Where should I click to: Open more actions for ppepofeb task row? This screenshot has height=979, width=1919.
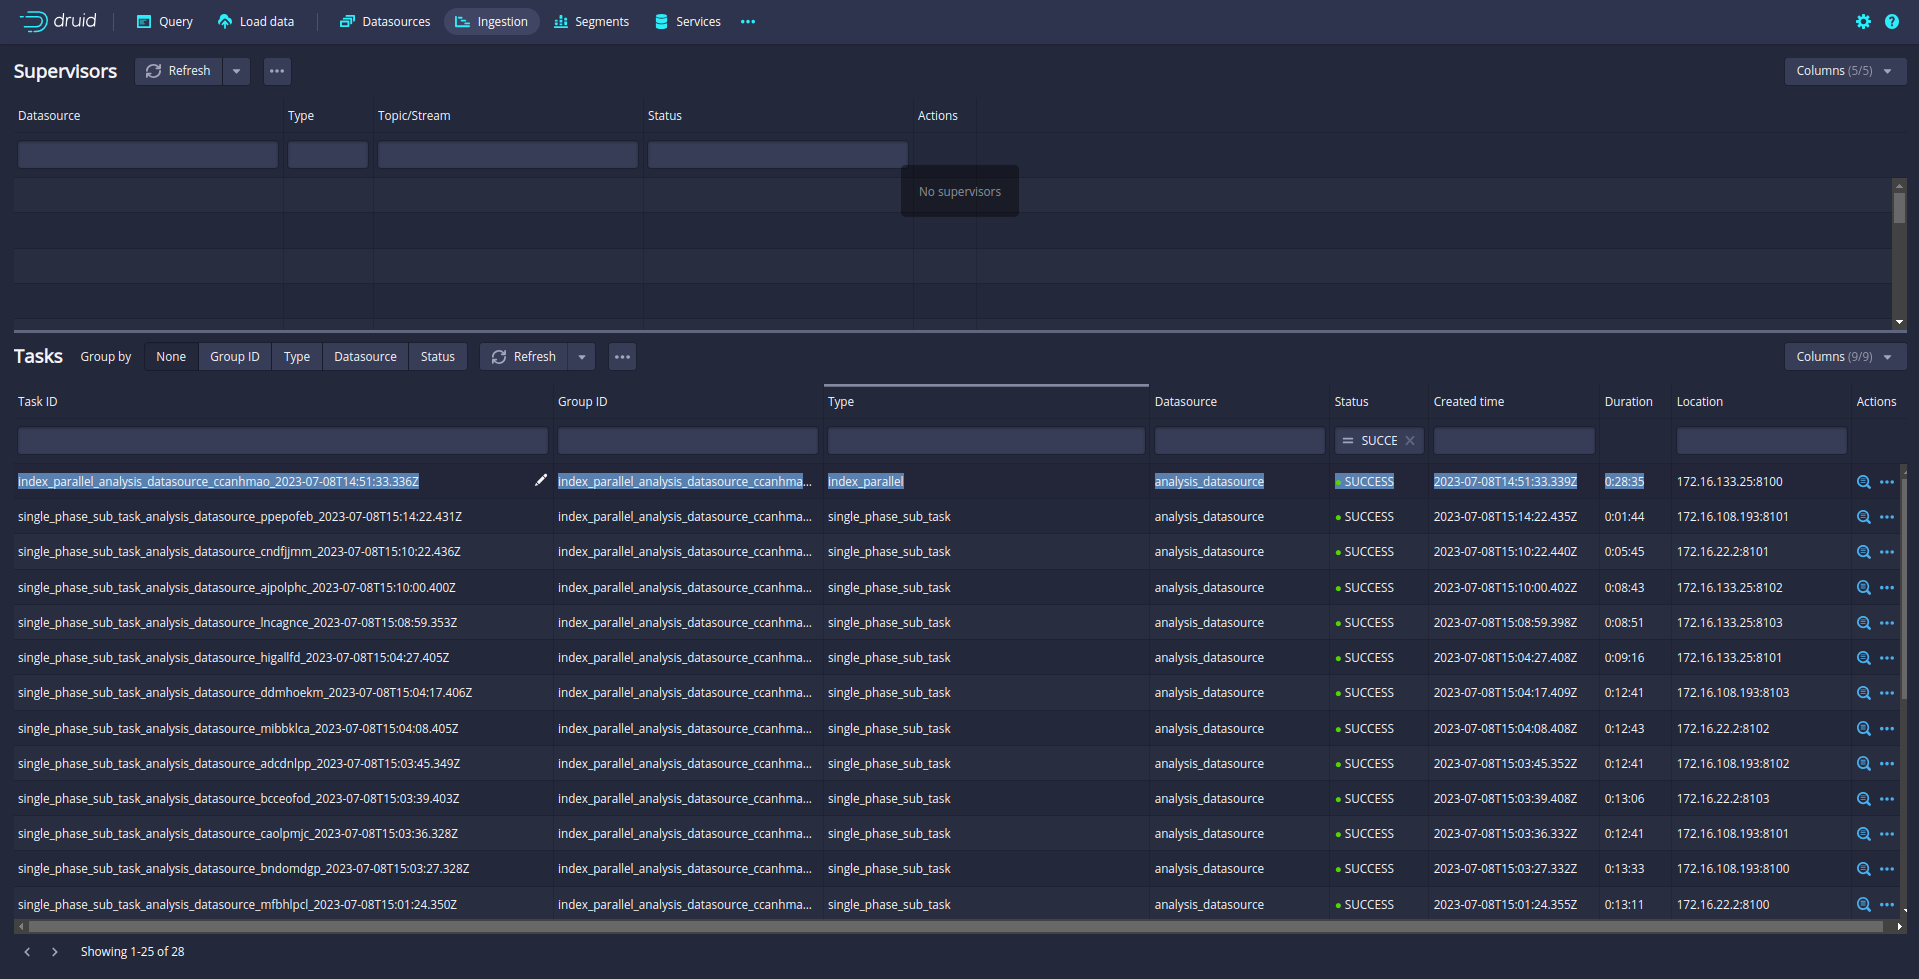point(1887,517)
